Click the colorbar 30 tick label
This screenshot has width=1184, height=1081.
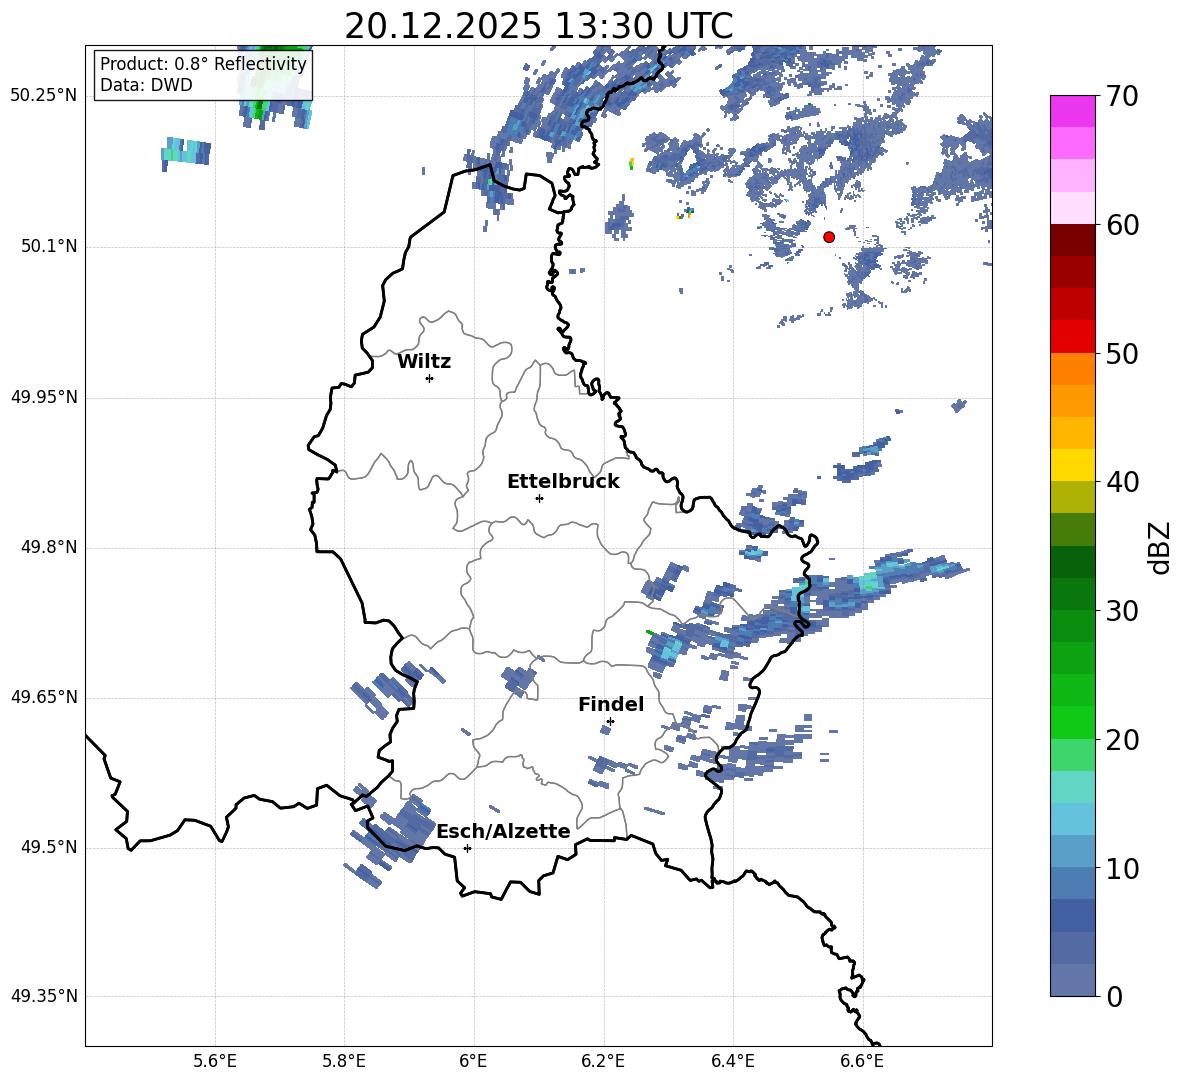point(1122,611)
